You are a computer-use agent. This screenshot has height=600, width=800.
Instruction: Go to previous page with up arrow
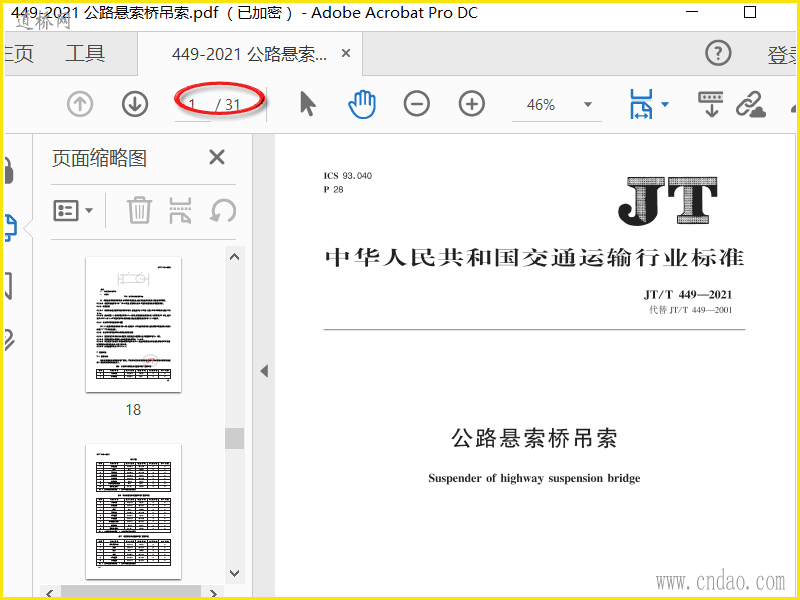tap(80, 104)
